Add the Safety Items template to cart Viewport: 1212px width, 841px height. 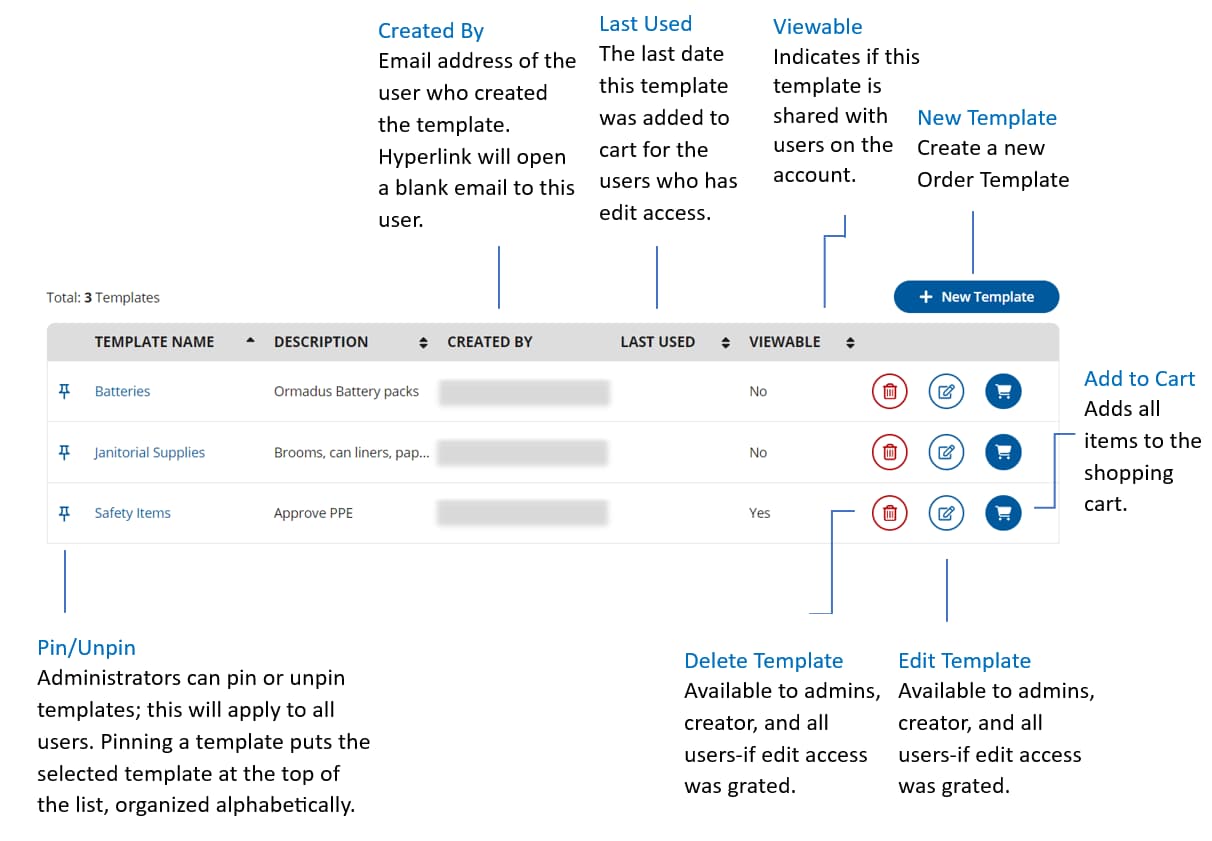tap(1003, 513)
